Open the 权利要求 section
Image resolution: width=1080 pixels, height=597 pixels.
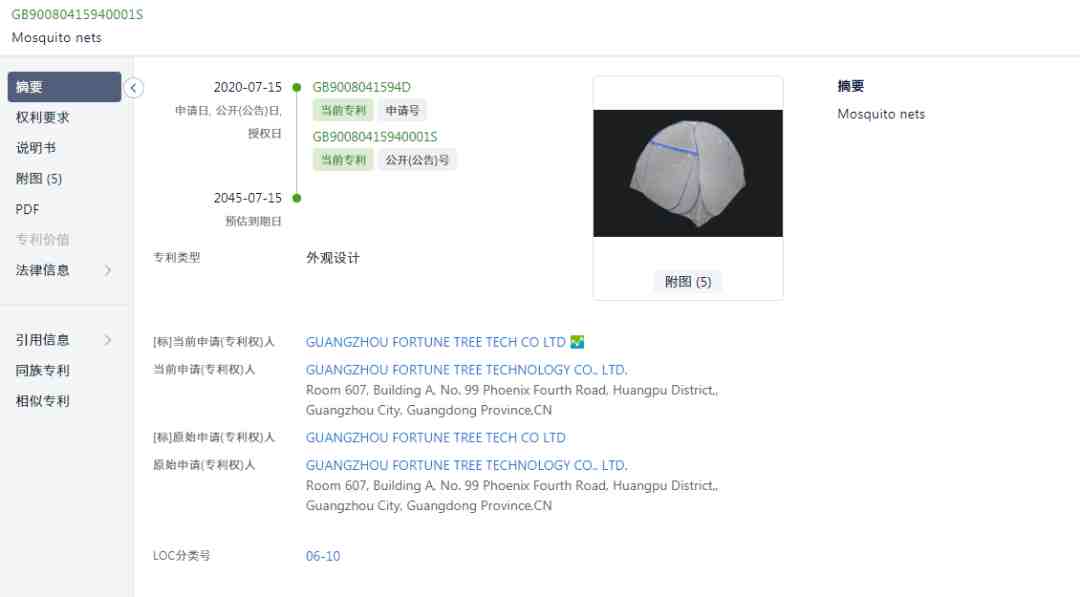coord(43,118)
